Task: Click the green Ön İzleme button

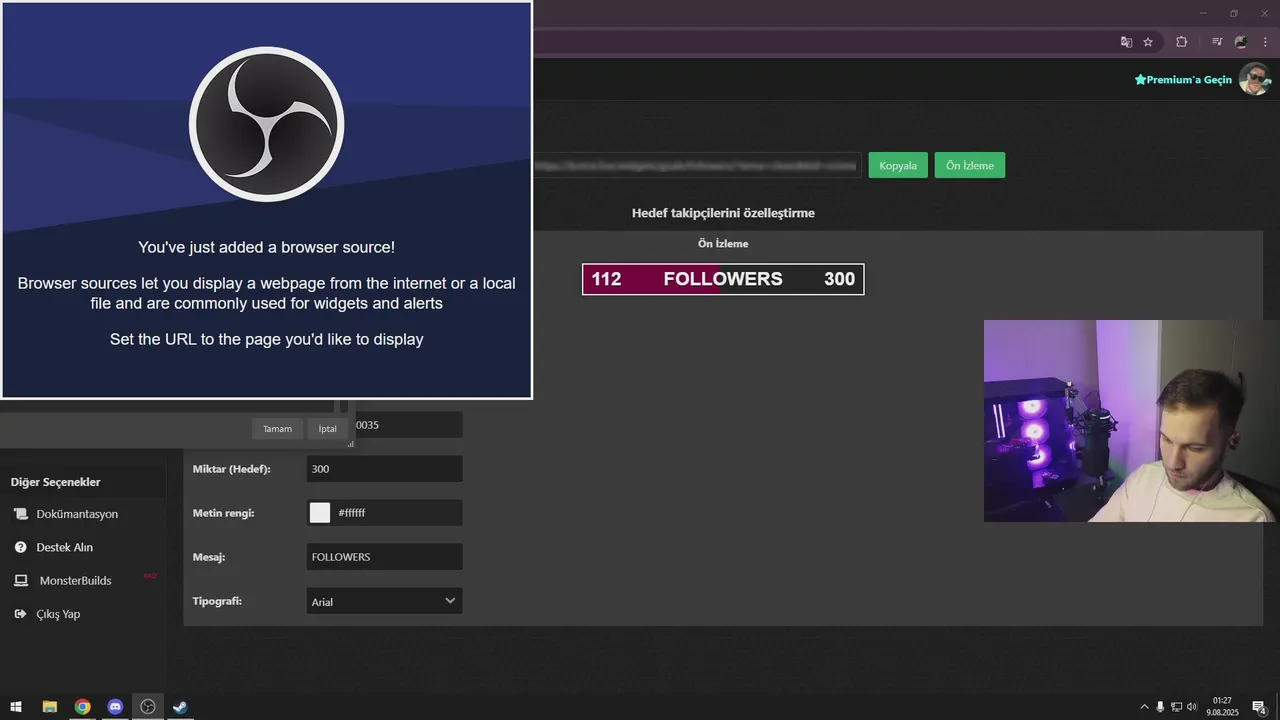Action: (970, 165)
